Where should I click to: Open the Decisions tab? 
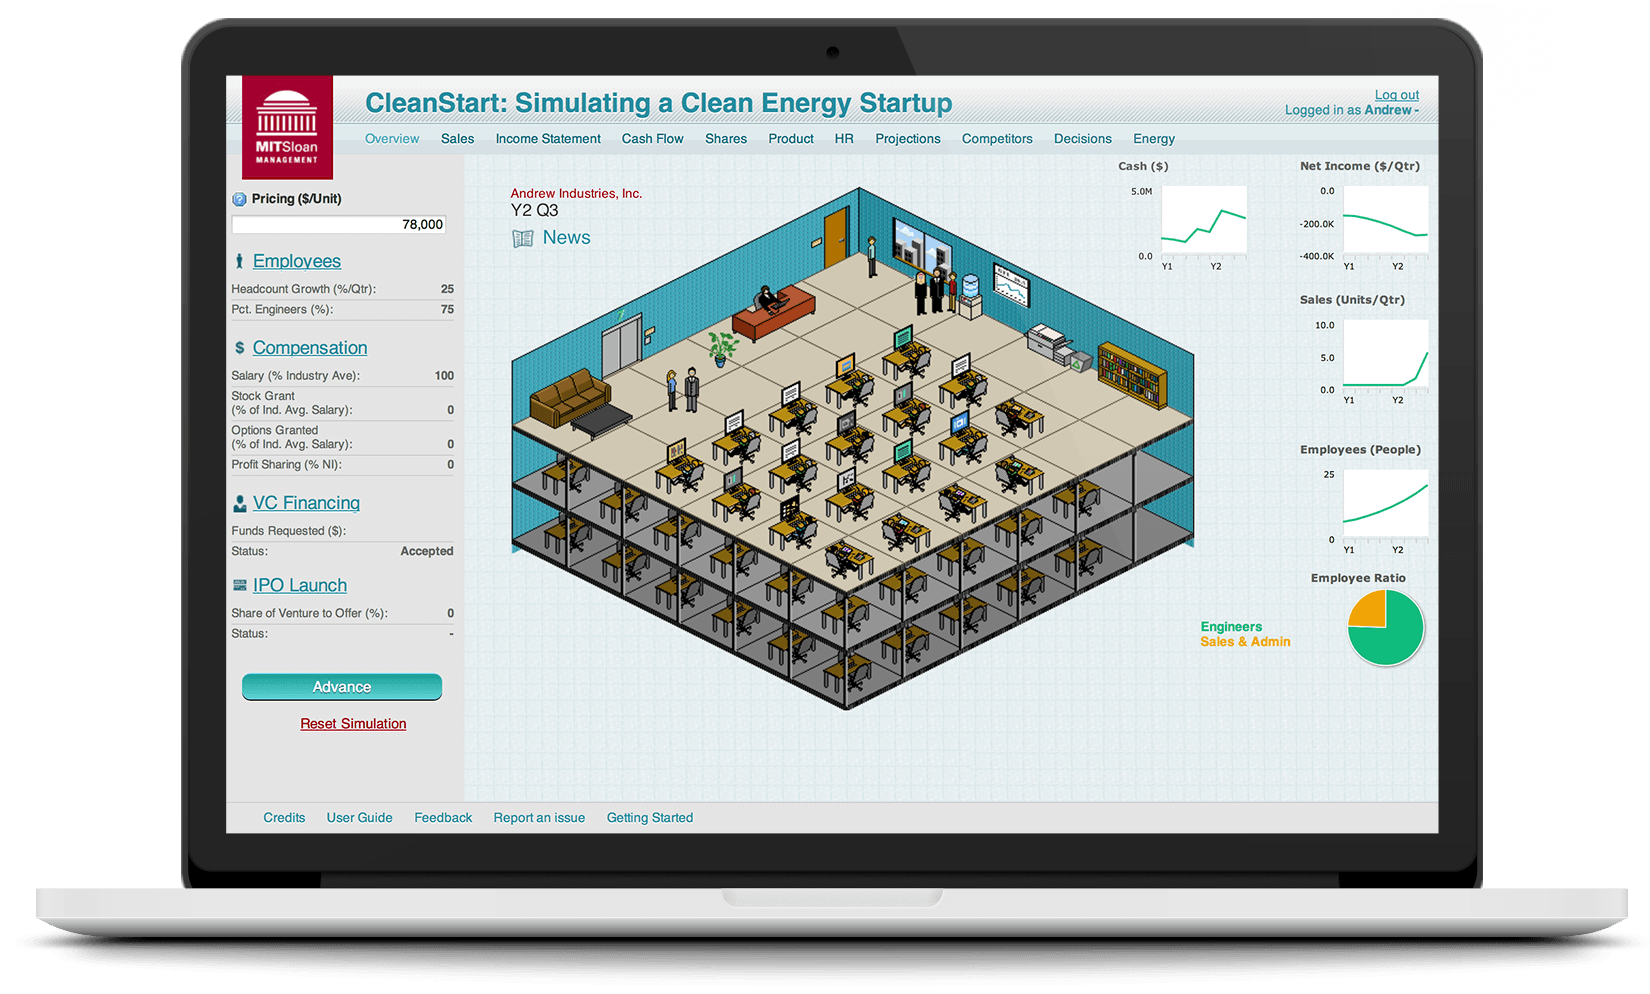pyautogui.click(x=1083, y=139)
